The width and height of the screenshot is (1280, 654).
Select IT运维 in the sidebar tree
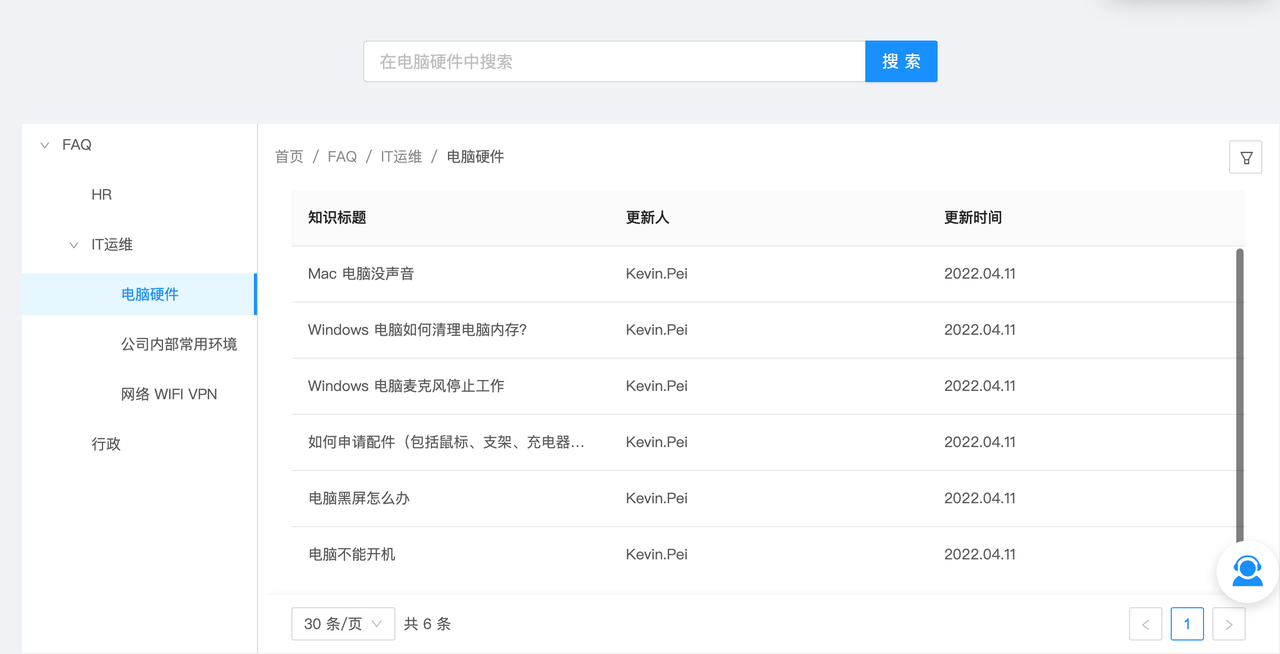click(112, 245)
